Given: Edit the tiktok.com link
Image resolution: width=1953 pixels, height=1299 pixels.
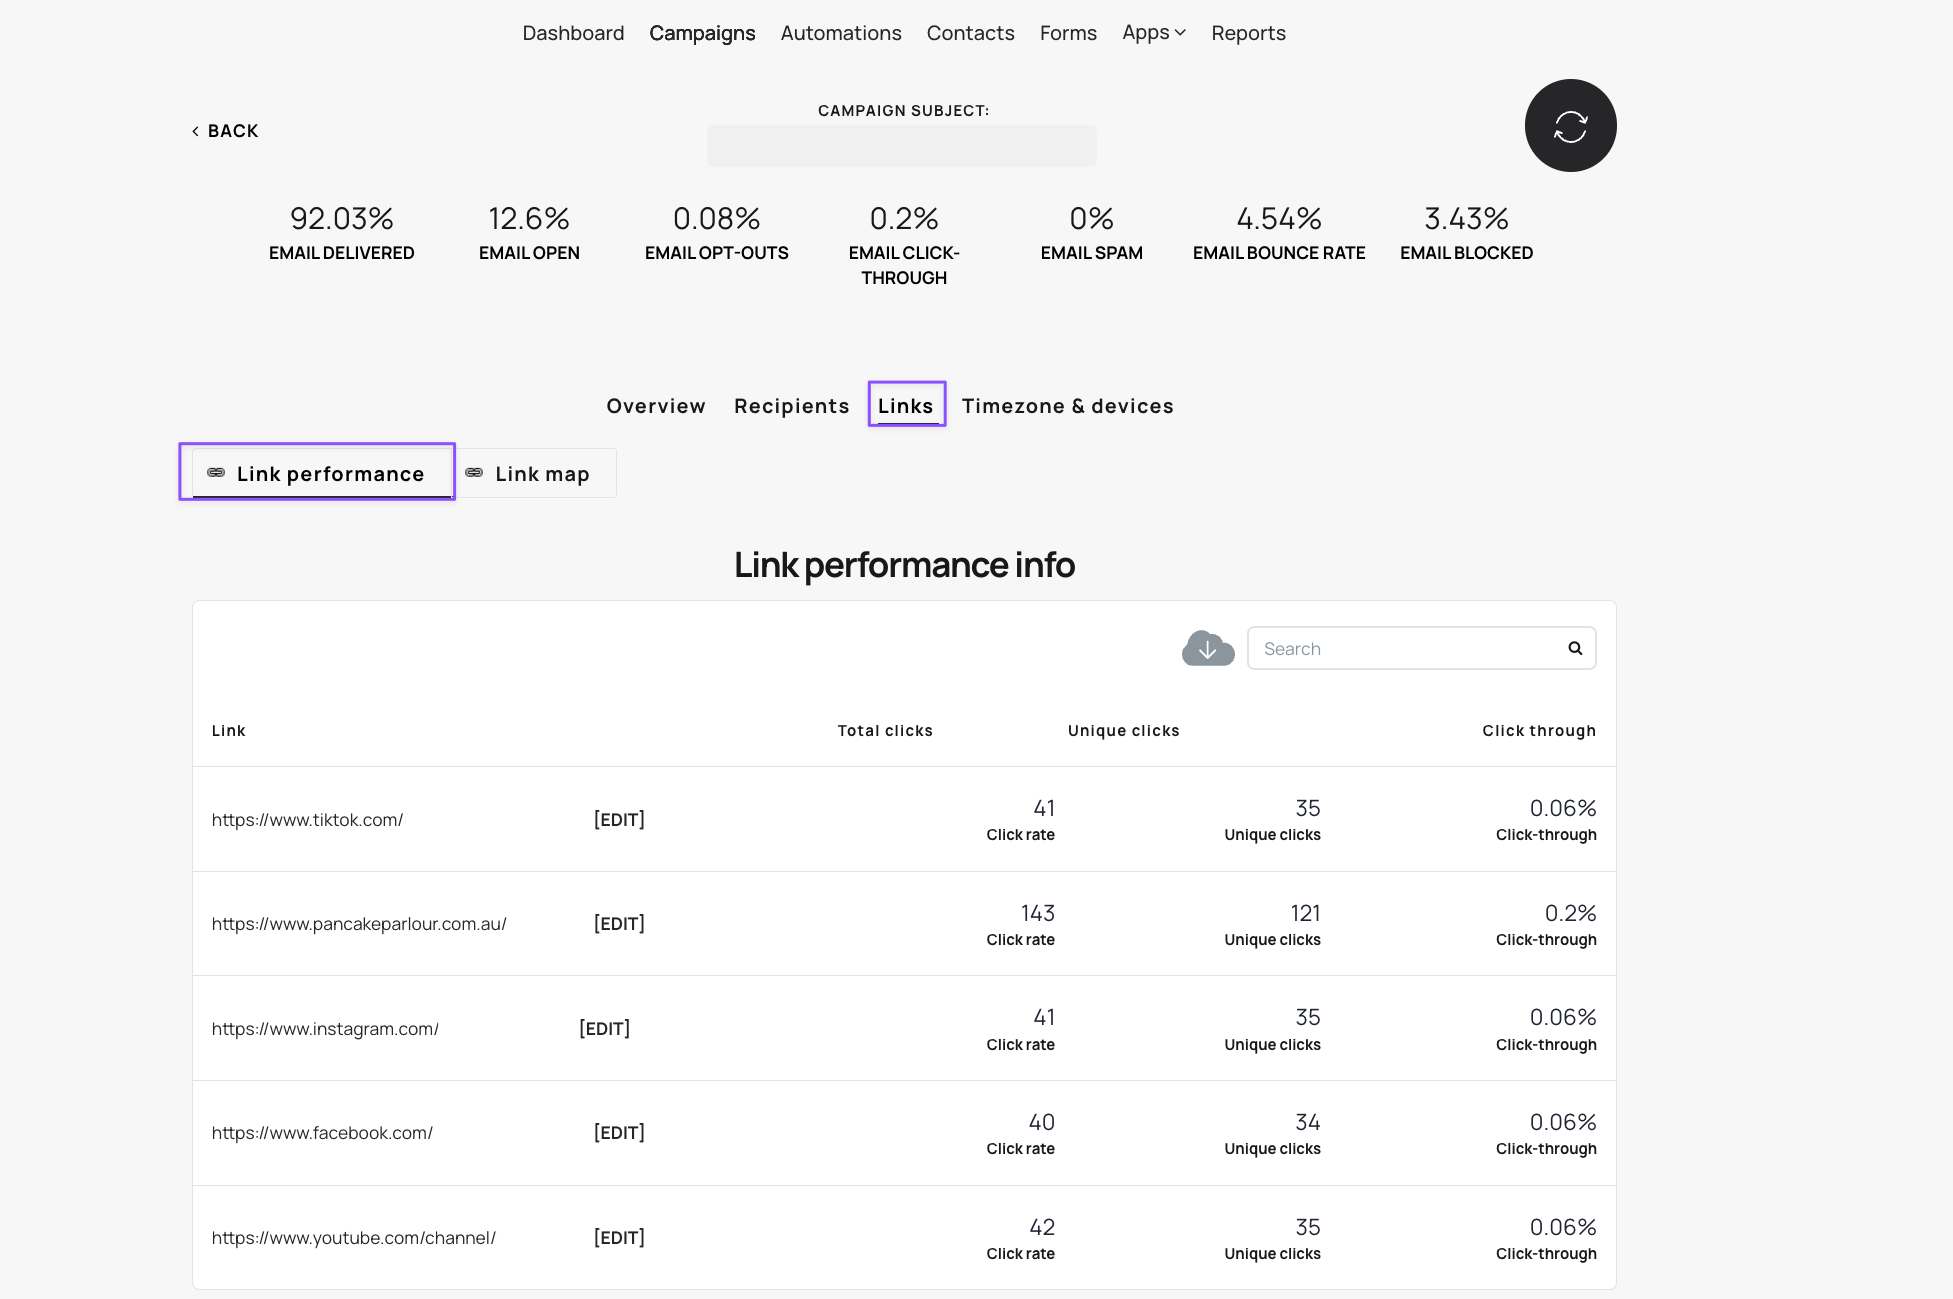Looking at the screenshot, I should click(619, 820).
